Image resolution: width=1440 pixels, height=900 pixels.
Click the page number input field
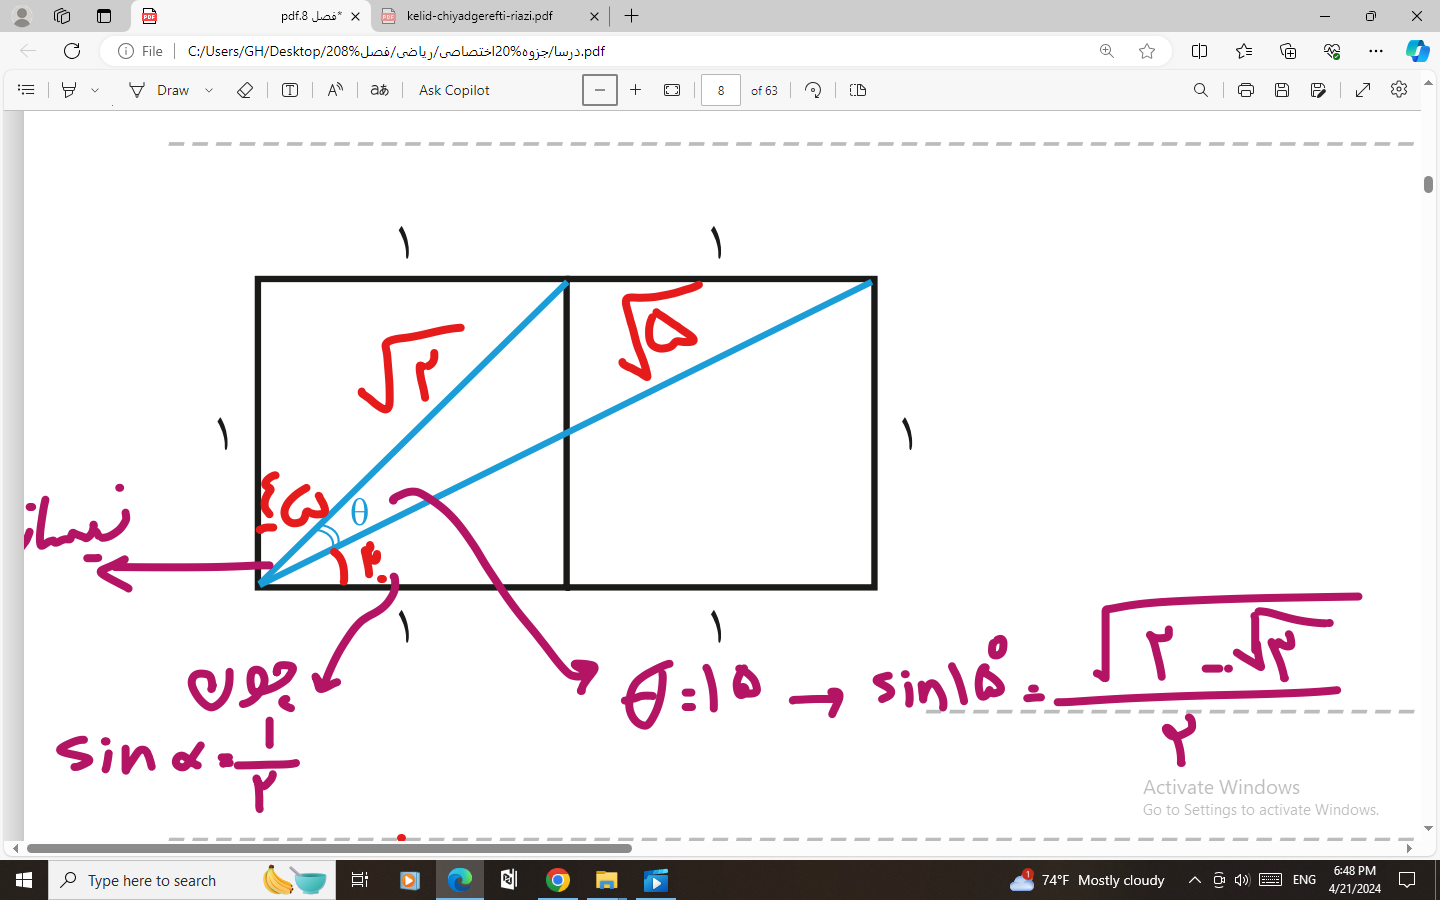coord(720,90)
